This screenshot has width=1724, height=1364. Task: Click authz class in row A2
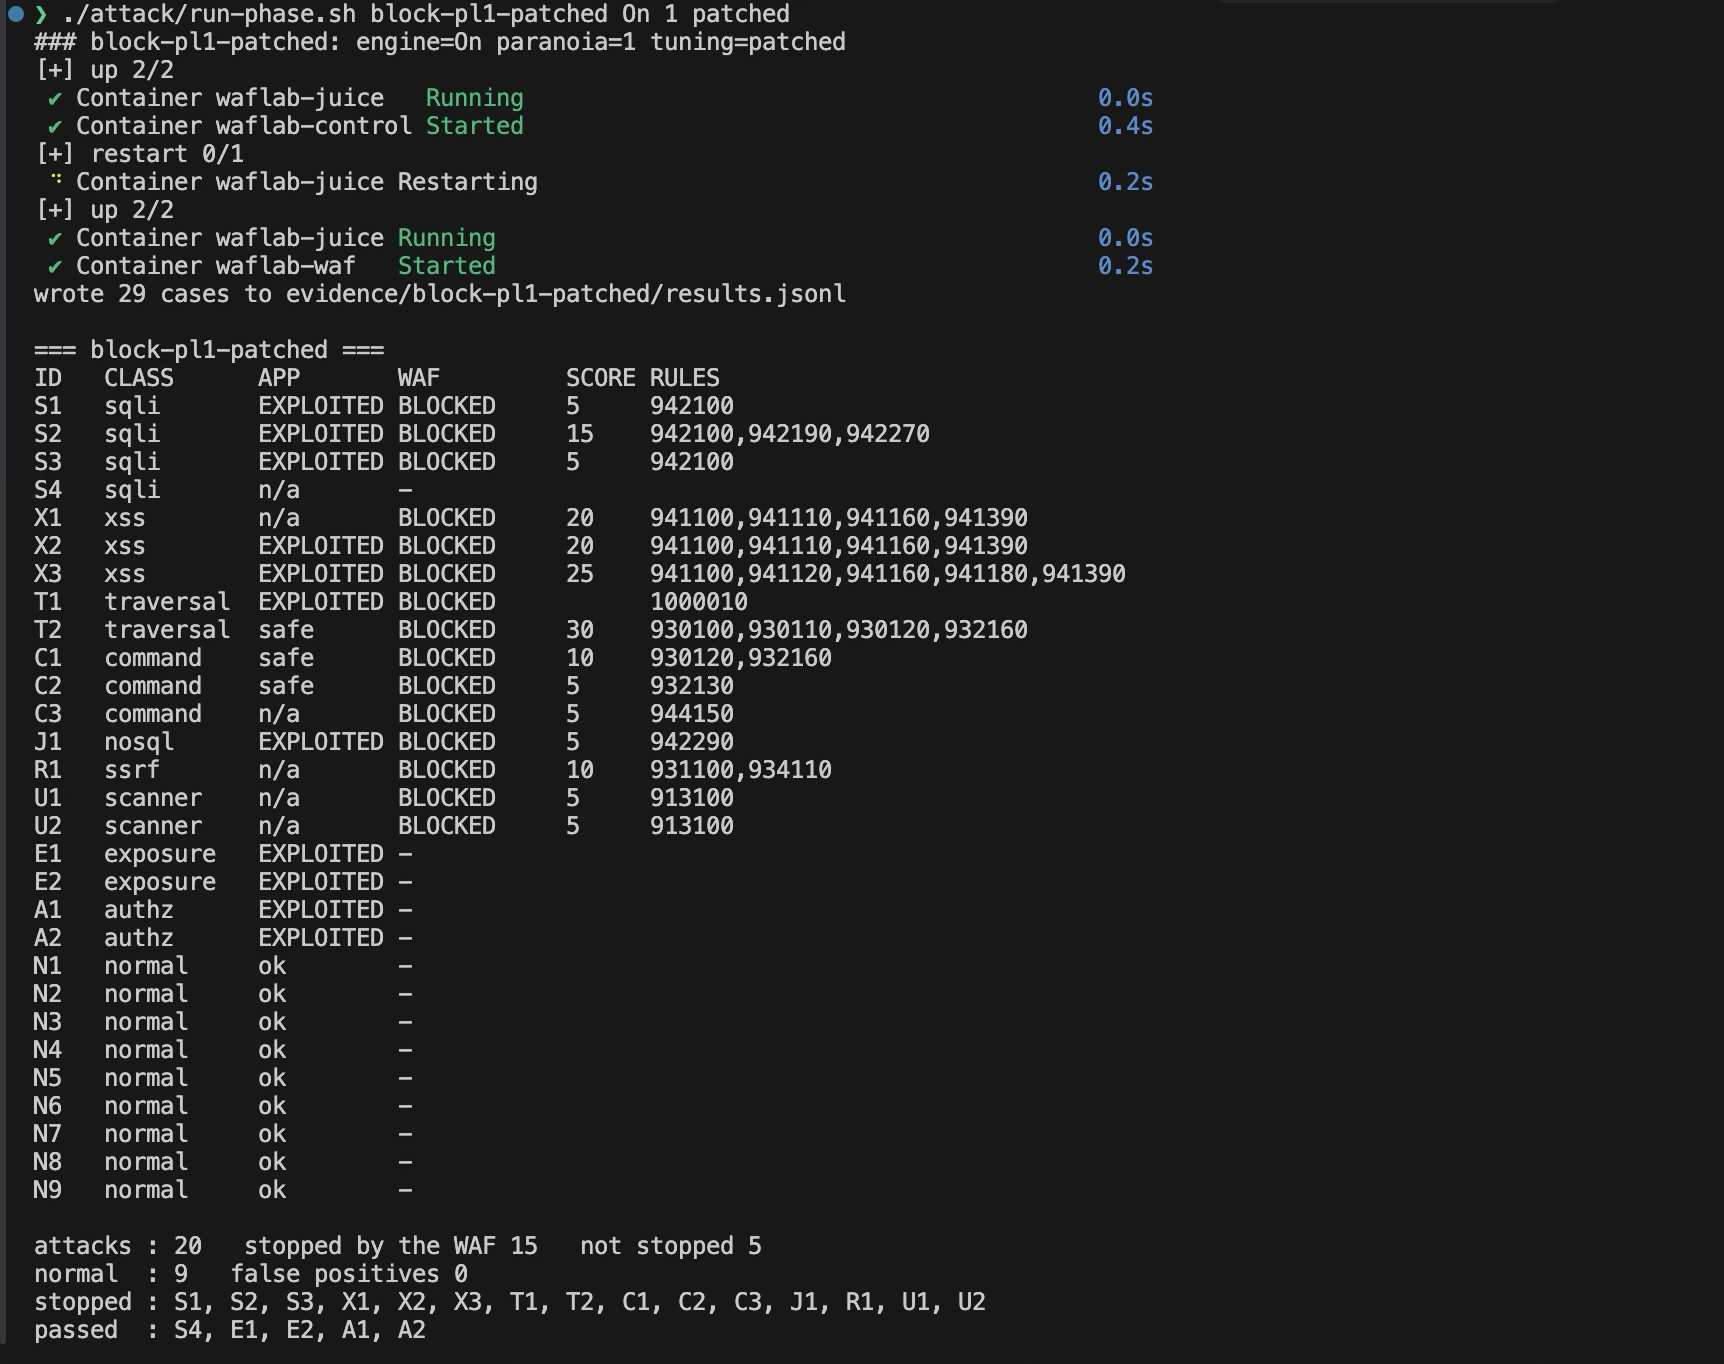pos(139,938)
